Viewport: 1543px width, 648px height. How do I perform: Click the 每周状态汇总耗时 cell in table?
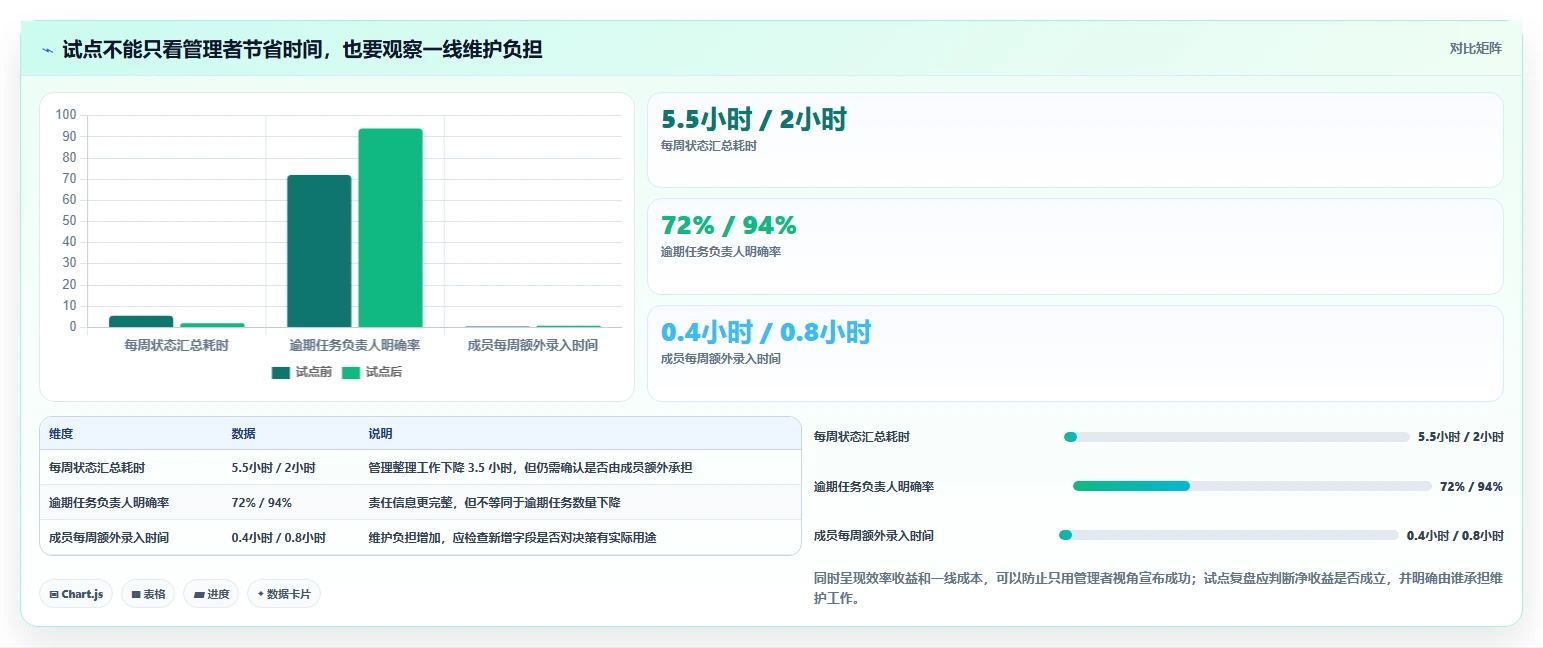tap(97, 468)
